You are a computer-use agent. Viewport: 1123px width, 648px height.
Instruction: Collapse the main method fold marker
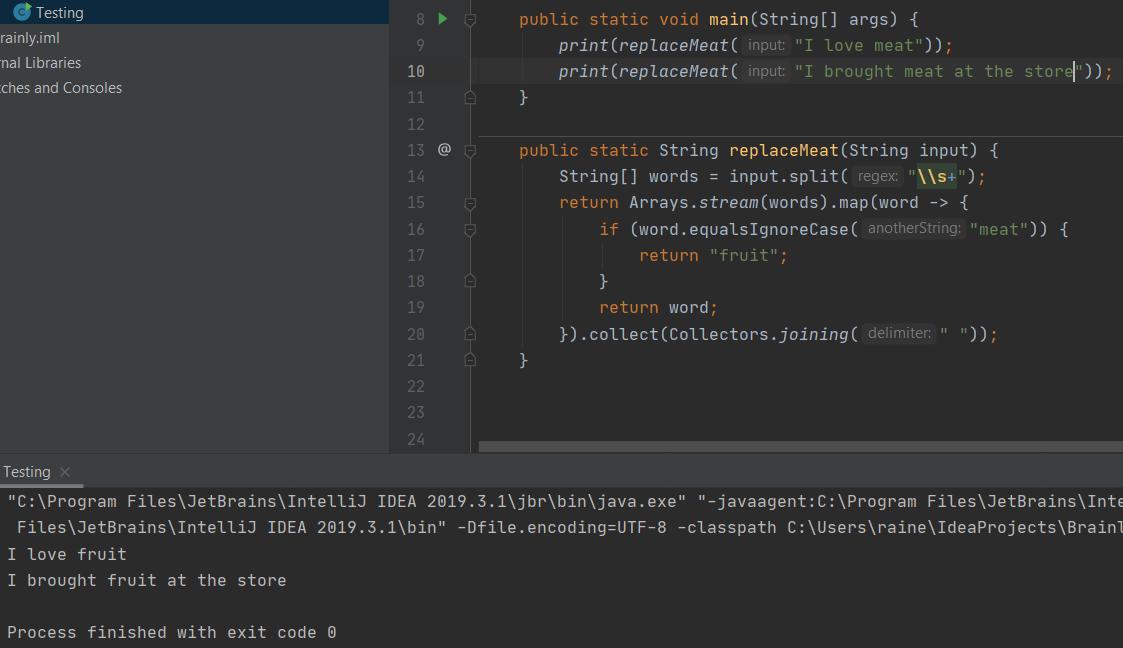(x=470, y=19)
